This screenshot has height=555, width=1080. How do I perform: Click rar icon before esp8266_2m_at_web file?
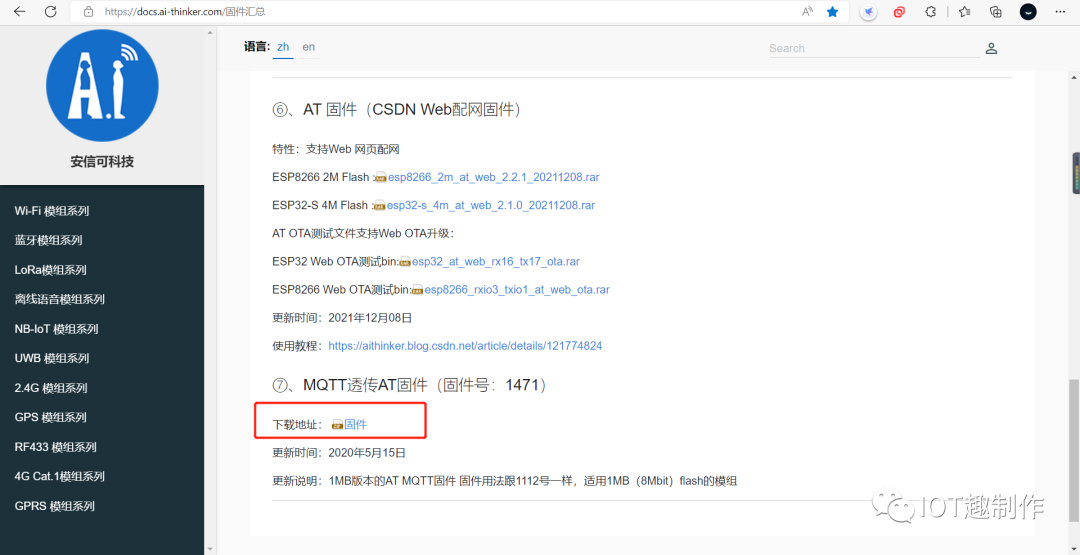380,178
